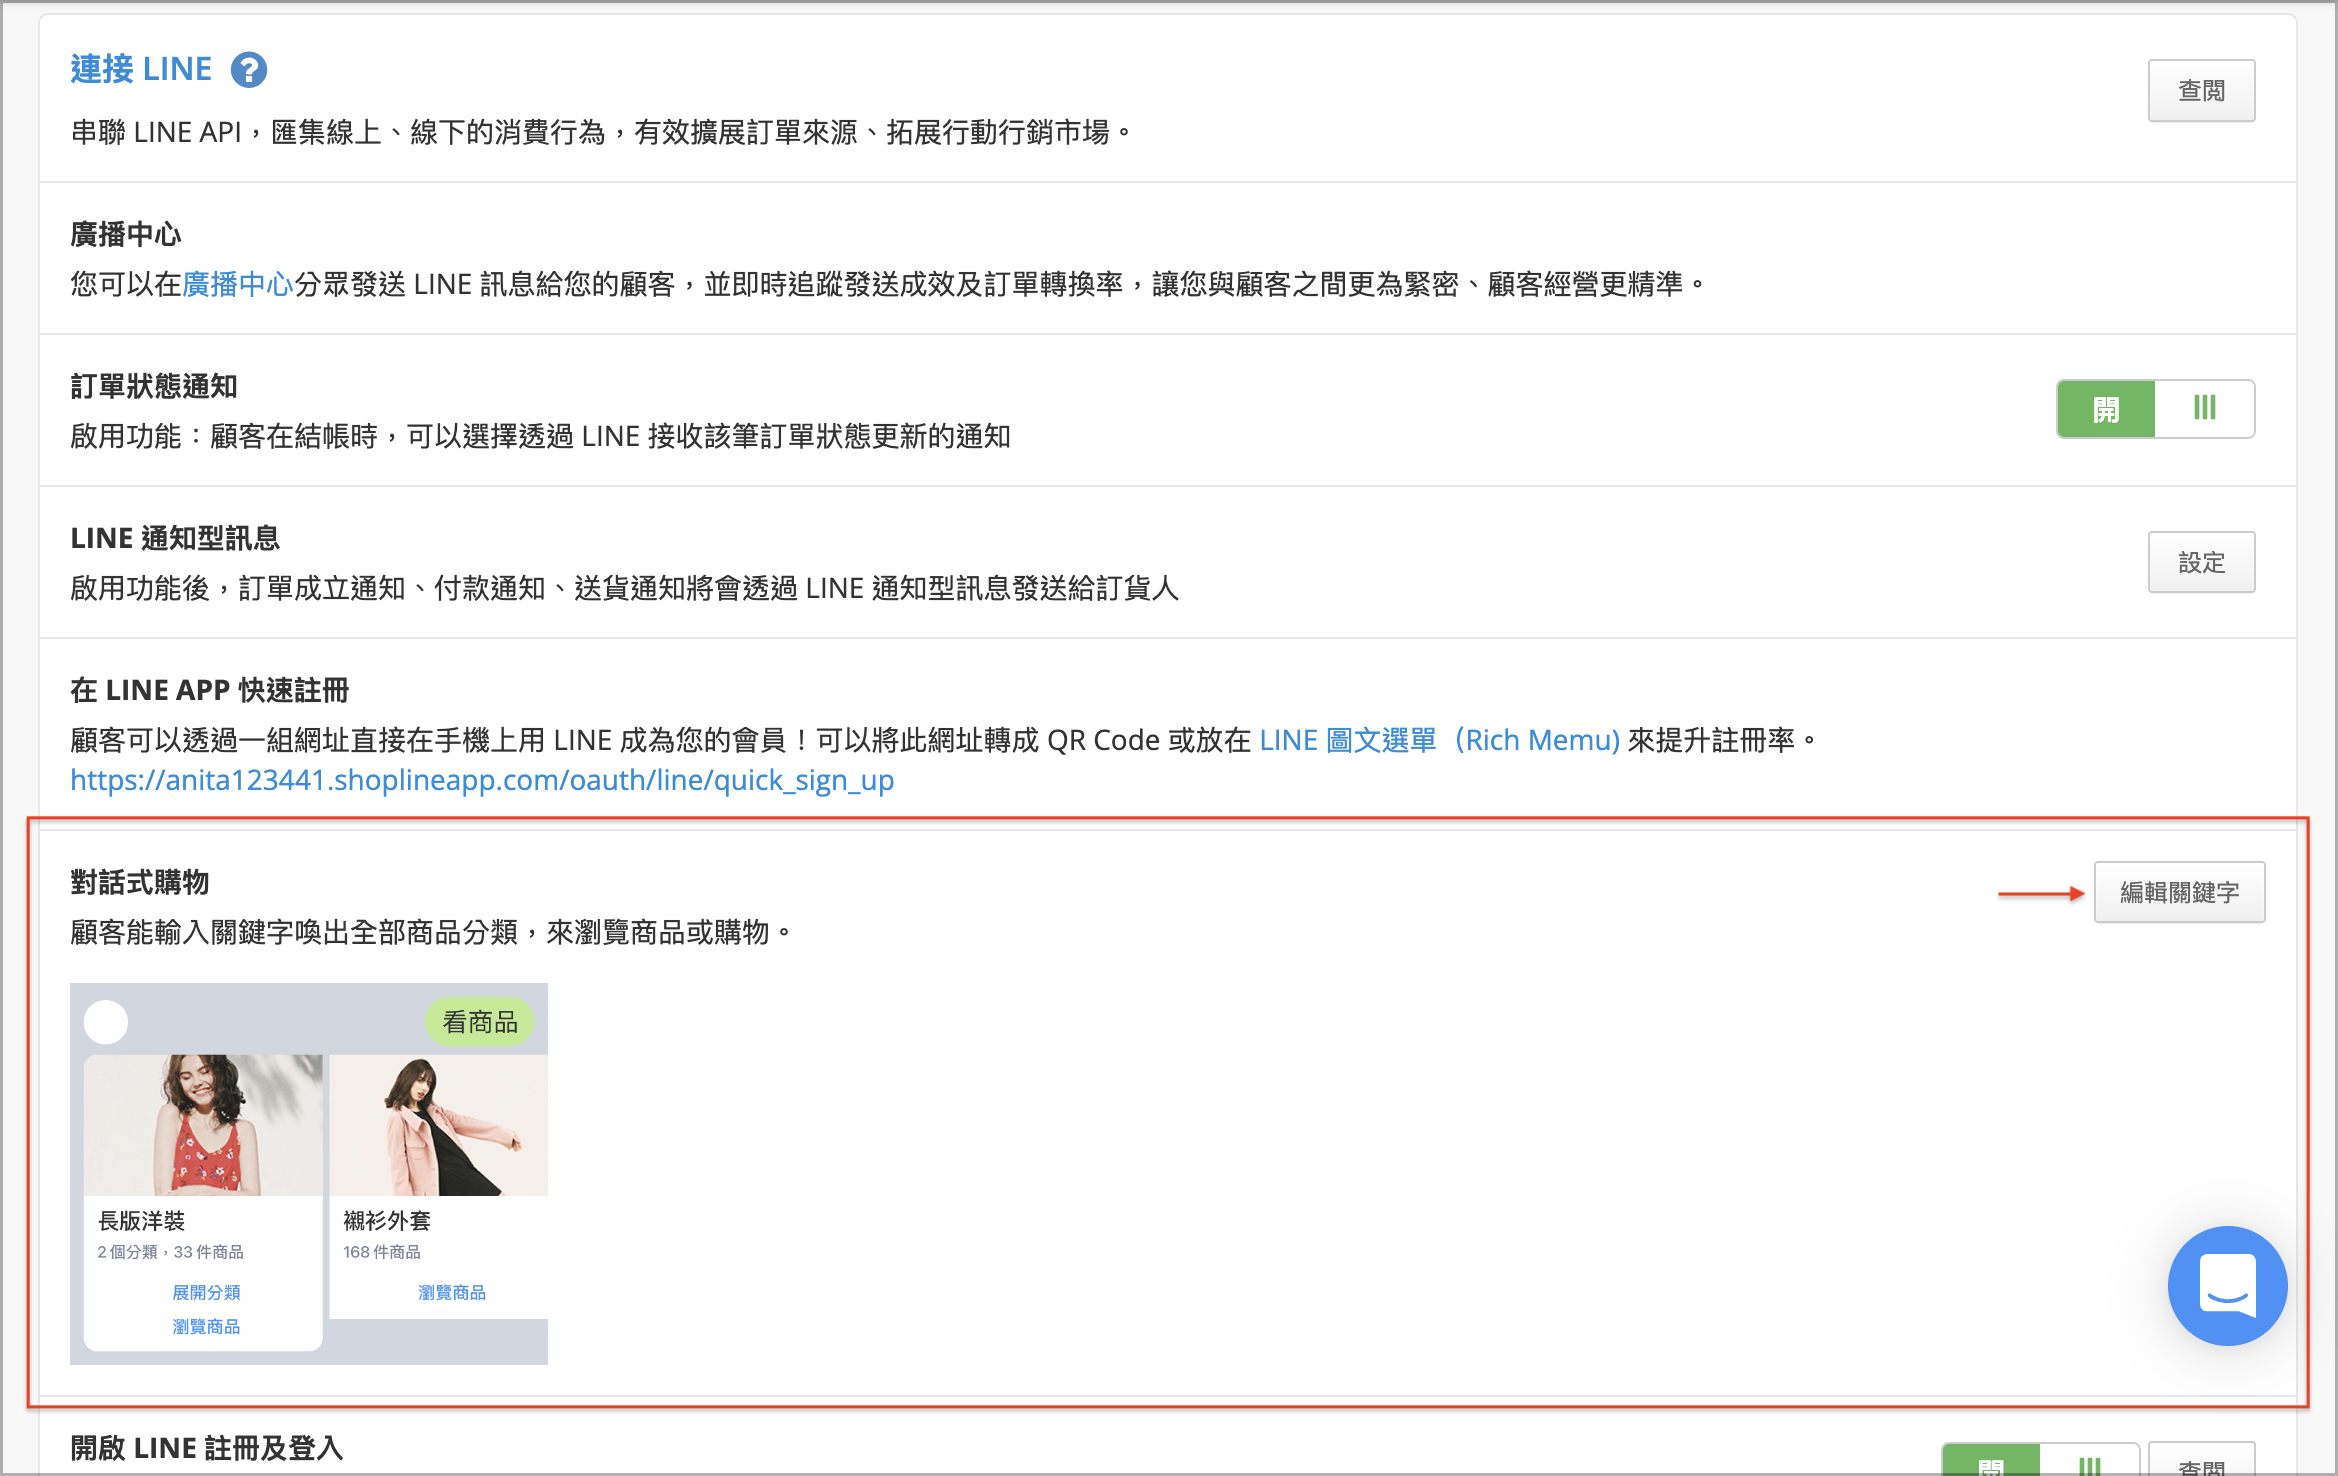
Task: Click the 廣播中心 section heading
Action: tap(126, 235)
